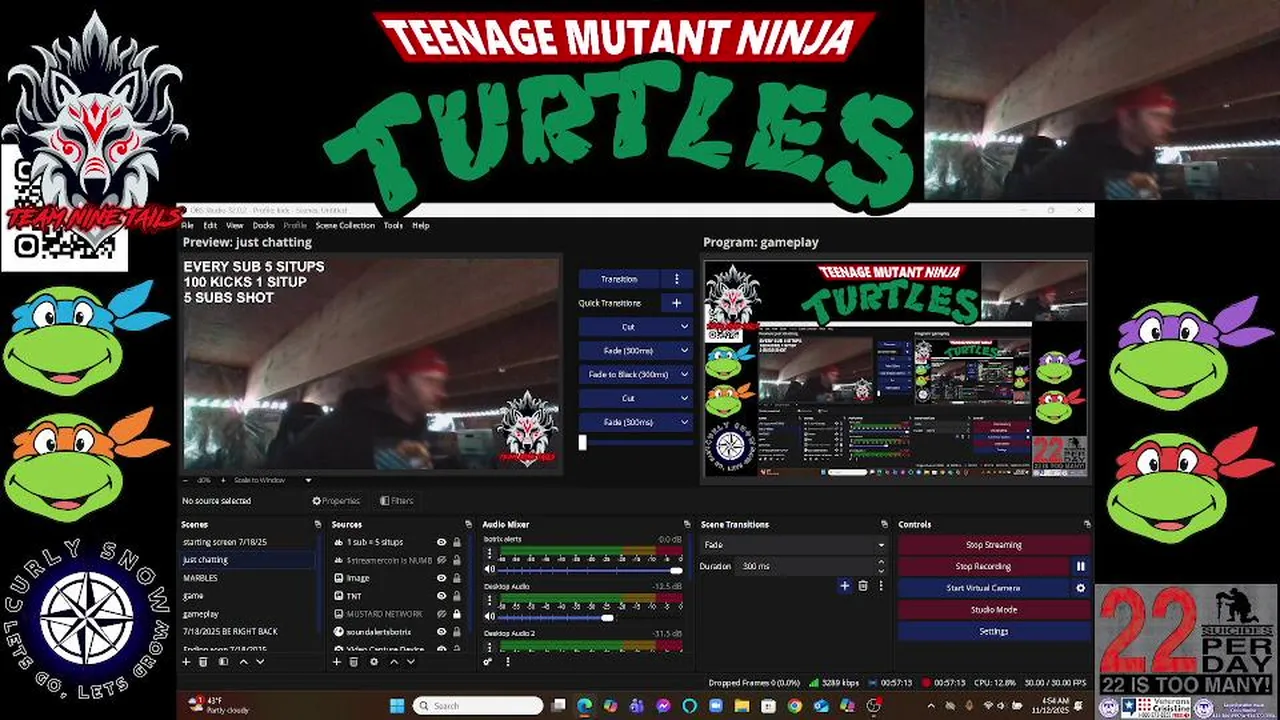The image size is (1280, 720).
Task: Remove scene transition with trash icon
Action: click(x=863, y=586)
